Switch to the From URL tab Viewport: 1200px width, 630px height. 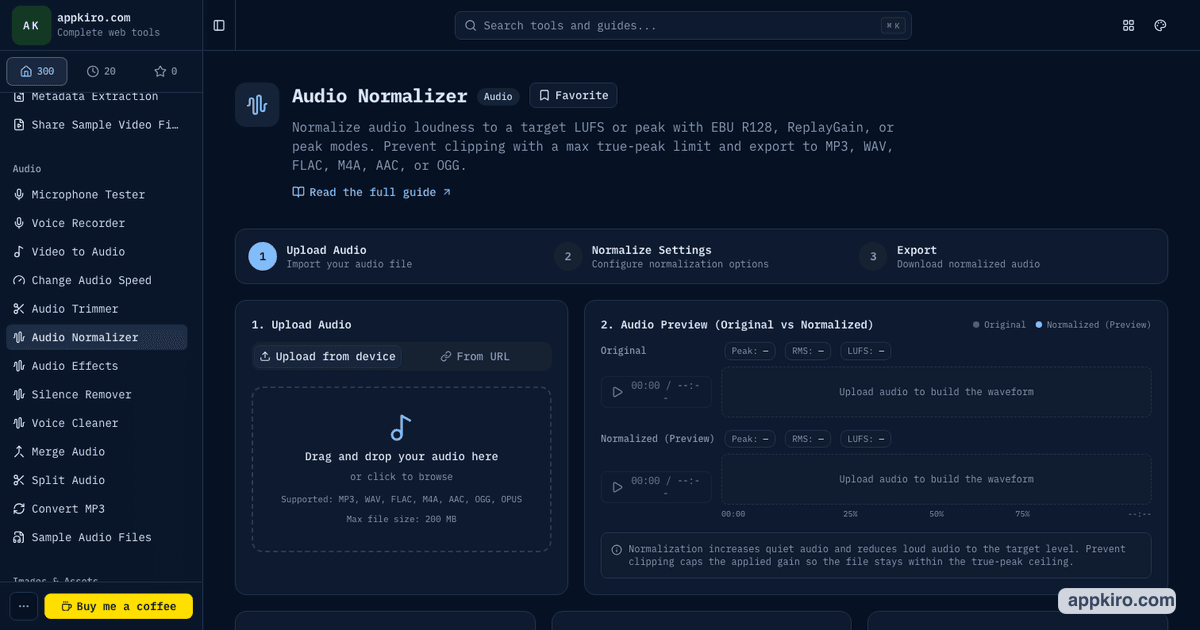tap(475, 357)
